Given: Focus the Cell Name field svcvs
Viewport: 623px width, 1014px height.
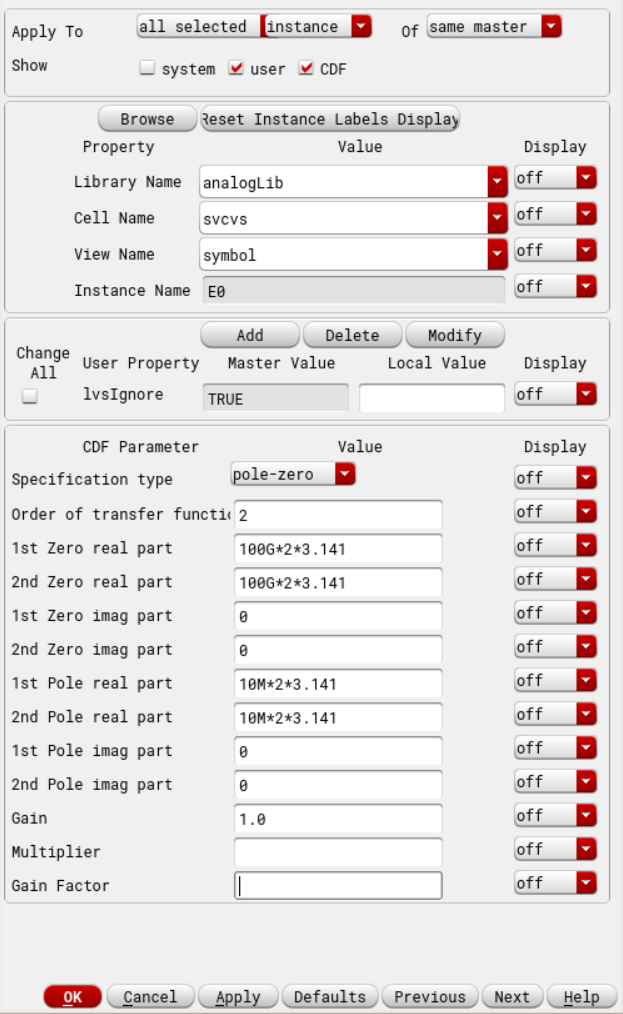Looking at the screenshot, I should (x=344, y=219).
